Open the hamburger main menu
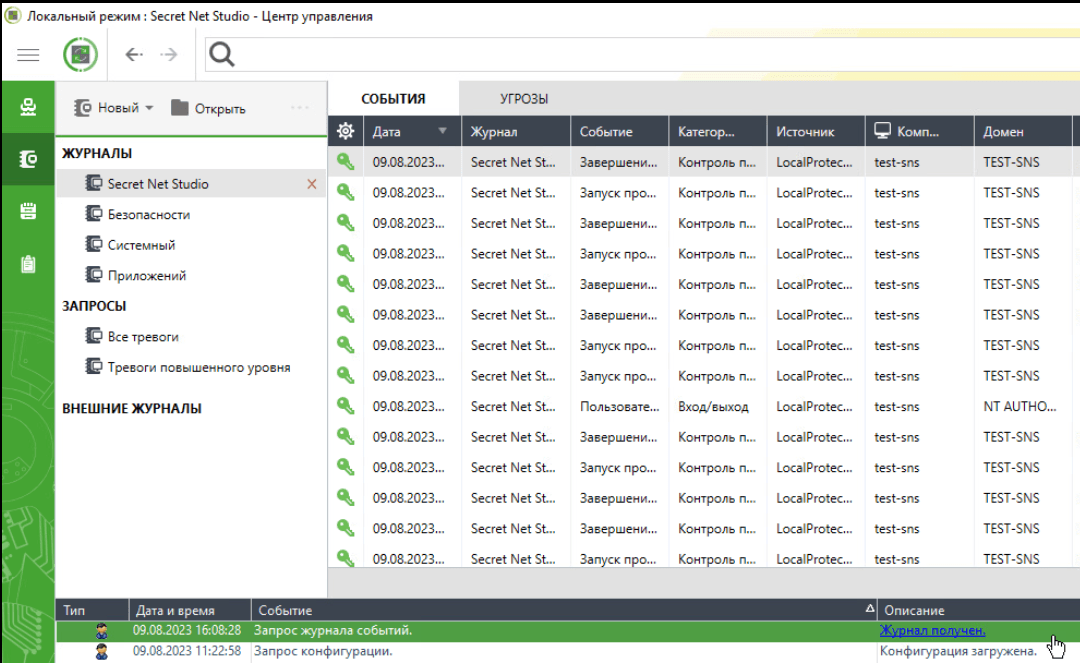The width and height of the screenshot is (1080, 663). point(28,55)
